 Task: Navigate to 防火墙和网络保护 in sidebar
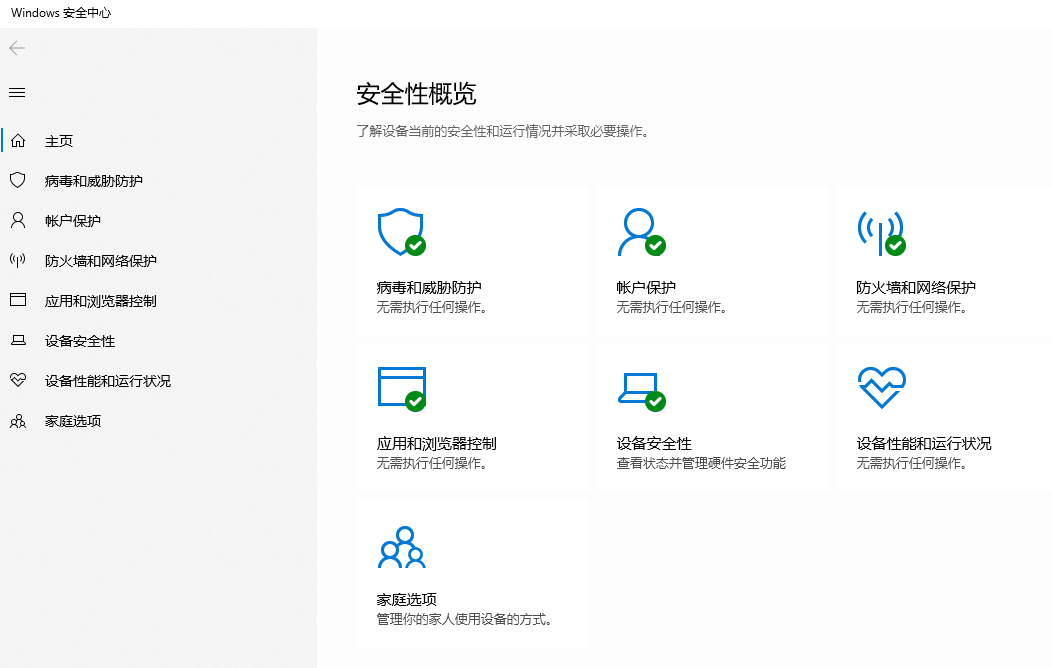101,261
